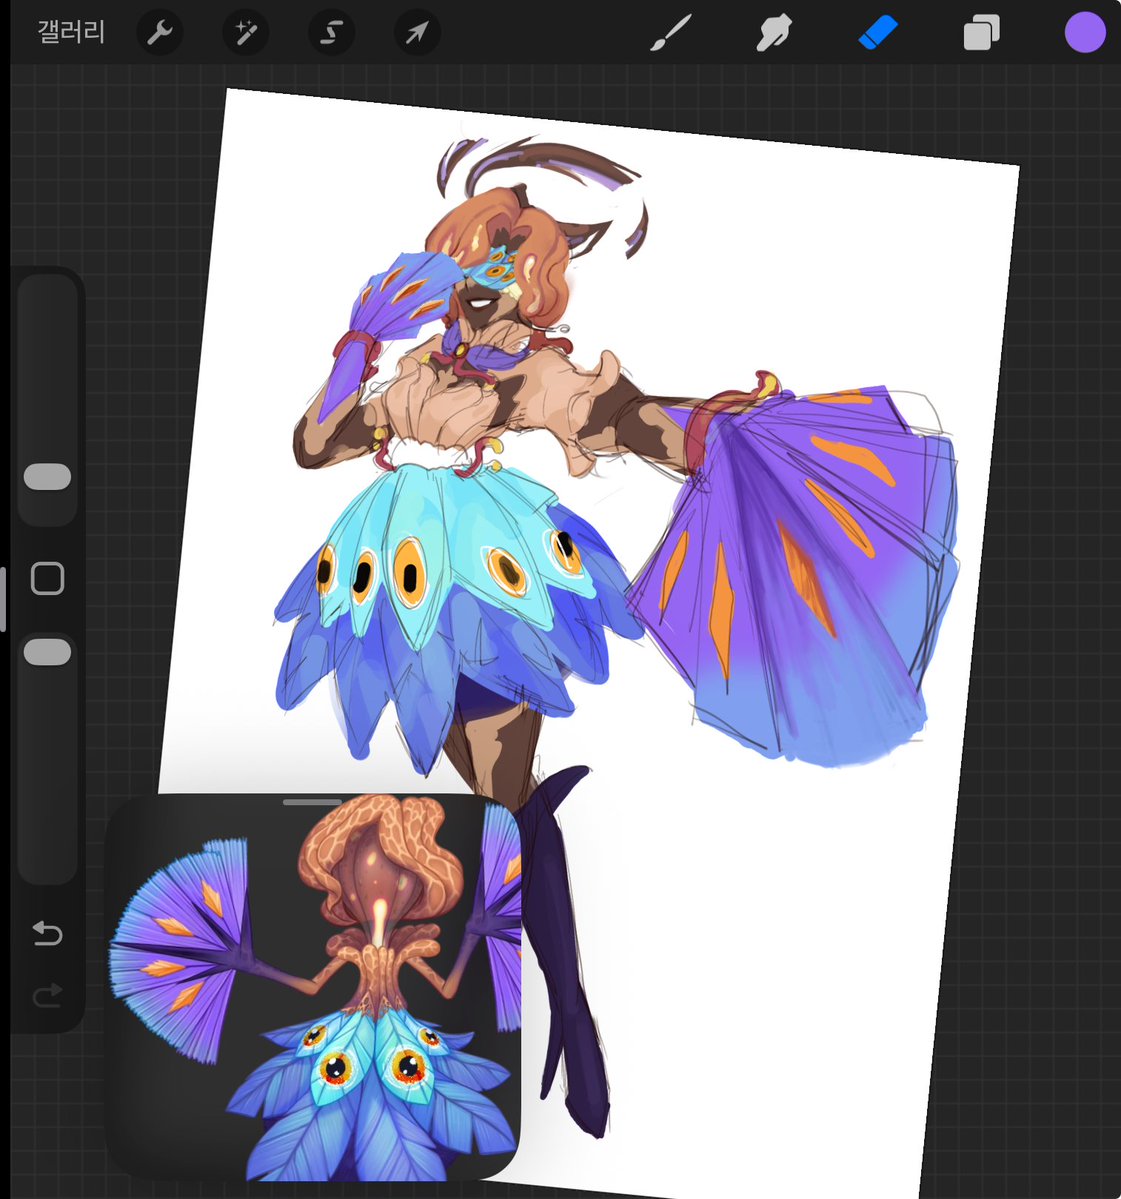The width and height of the screenshot is (1121, 1199).
Task: Activate the Transform arrow tool
Action: [417, 33]
